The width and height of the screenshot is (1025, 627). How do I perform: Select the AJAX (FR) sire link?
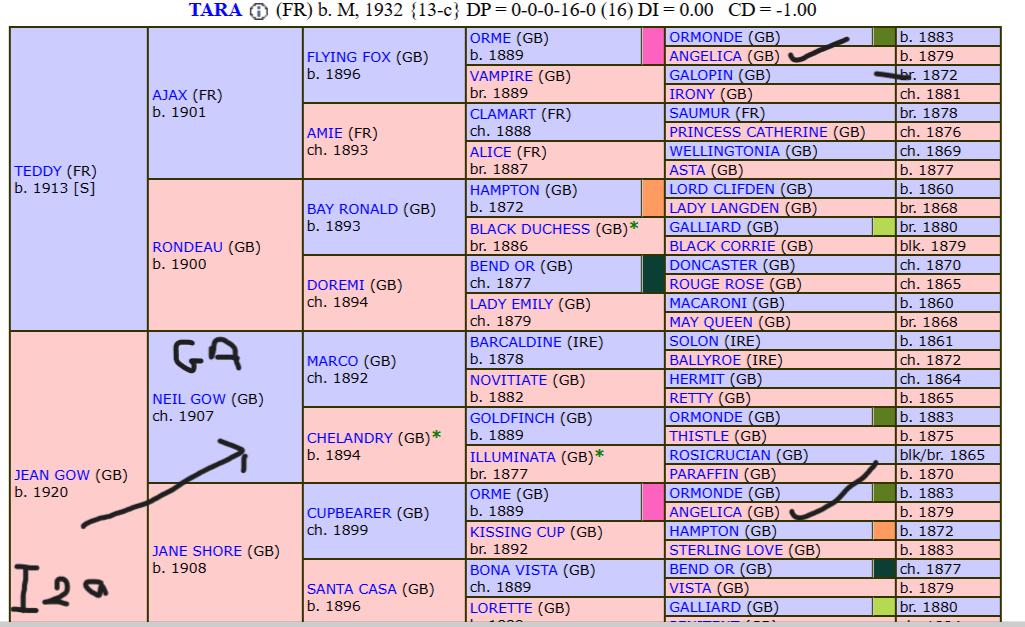coord(170,95)
